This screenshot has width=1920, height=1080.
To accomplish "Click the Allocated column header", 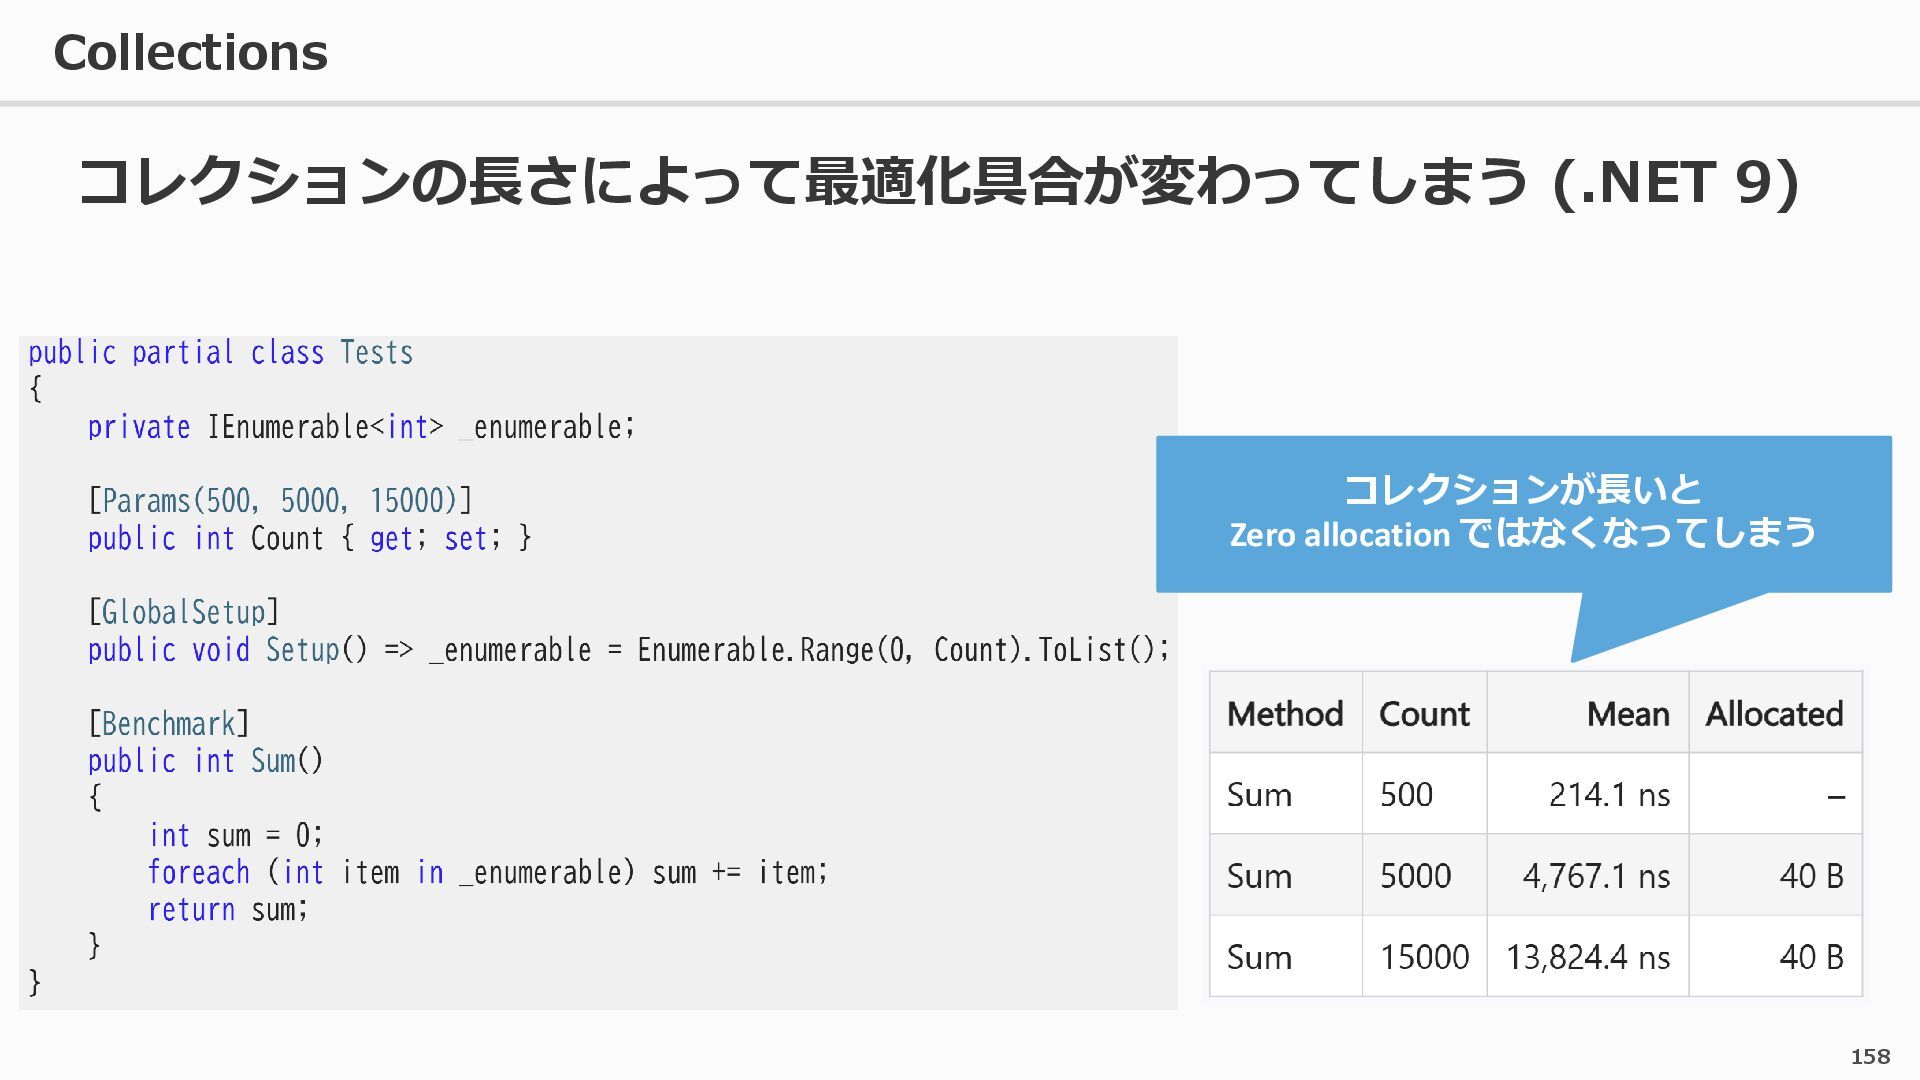I will click(1774, 714).
